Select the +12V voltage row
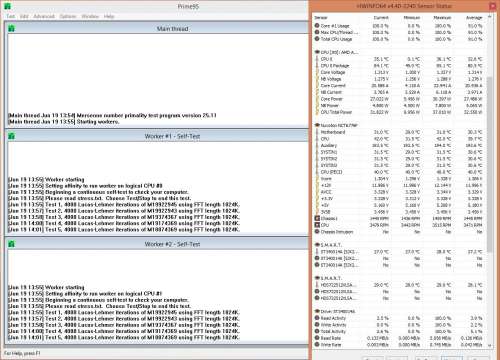The image size is (500, 360). tap(400, 185)
